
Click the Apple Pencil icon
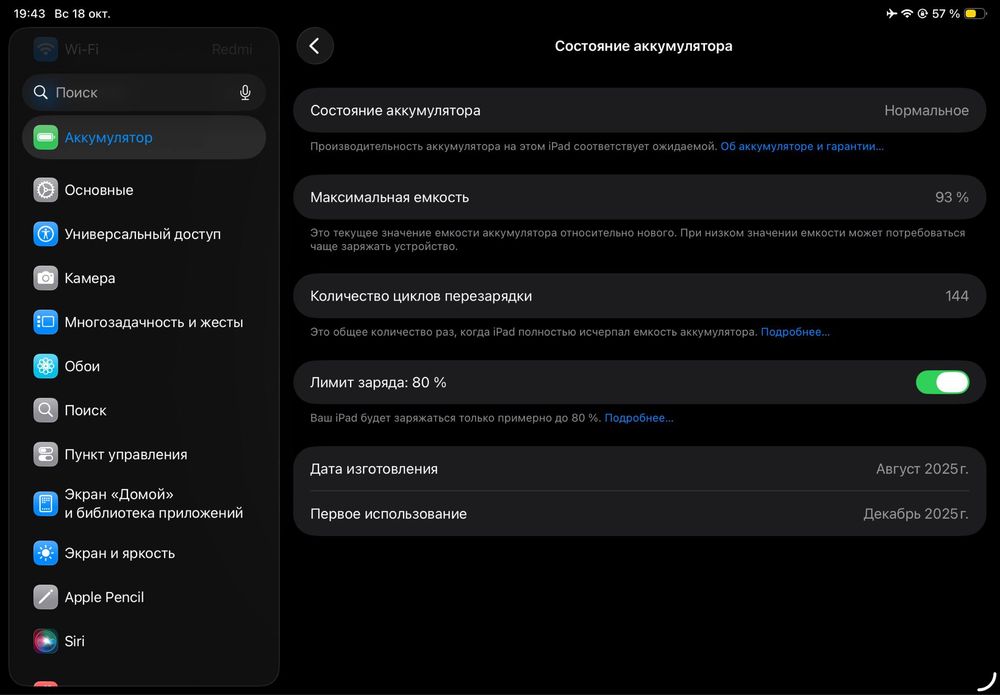coord(45,597)
